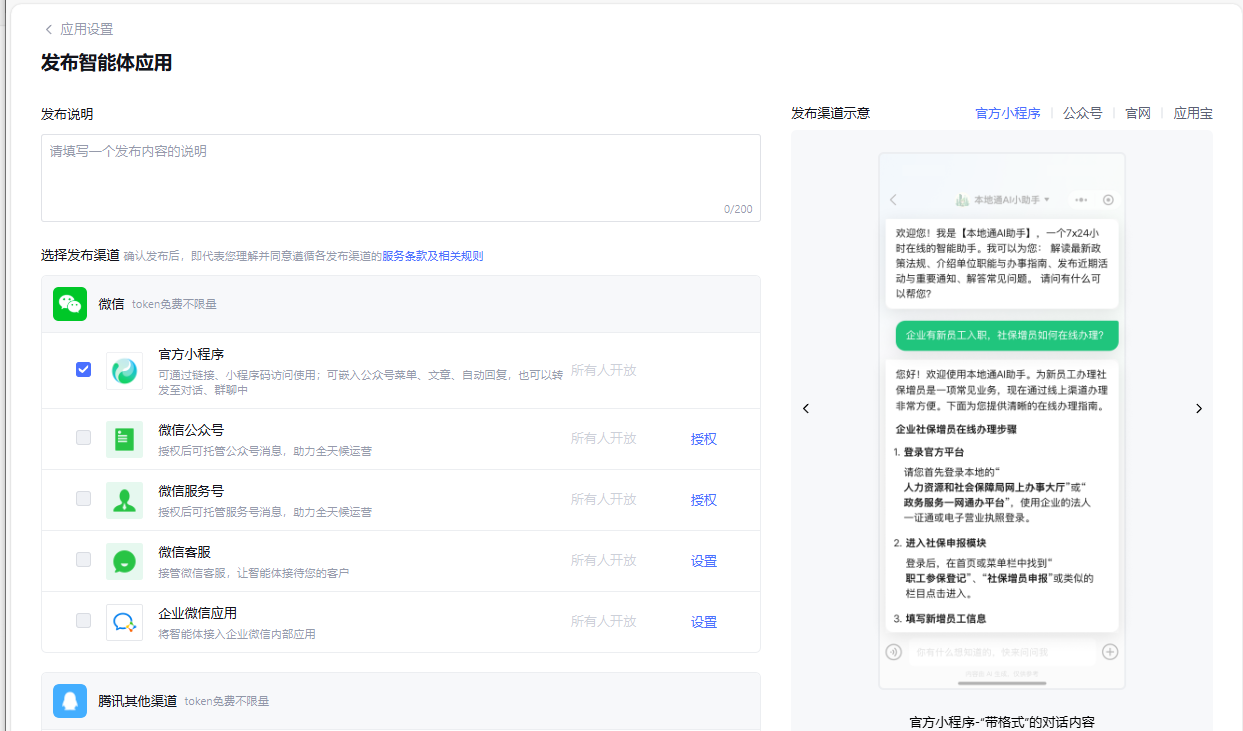Click 授权 for 微信公众号
Screen dimensions: 1243x731
coord(704,439)
